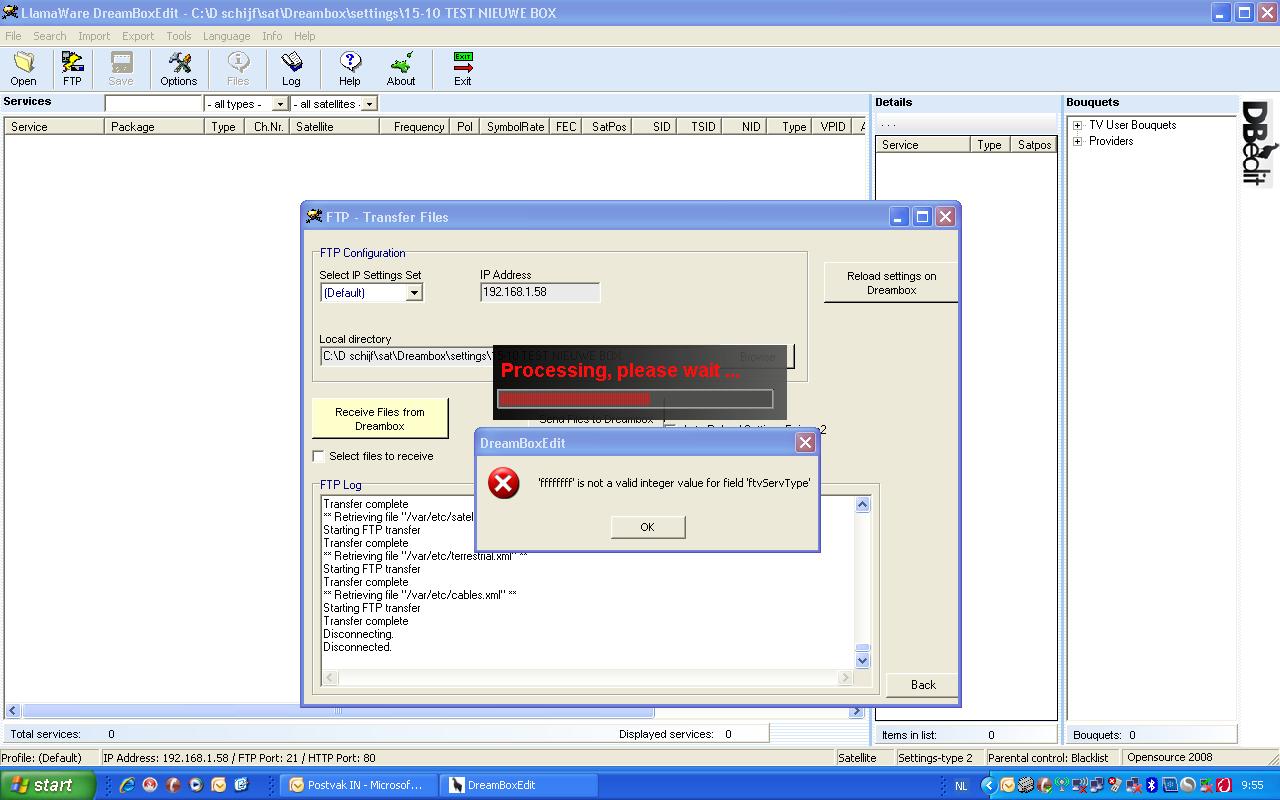The image size is (1280, 800).
Task: Click the DBedit logo on right edge
Action: click(x=1258, y=143)
